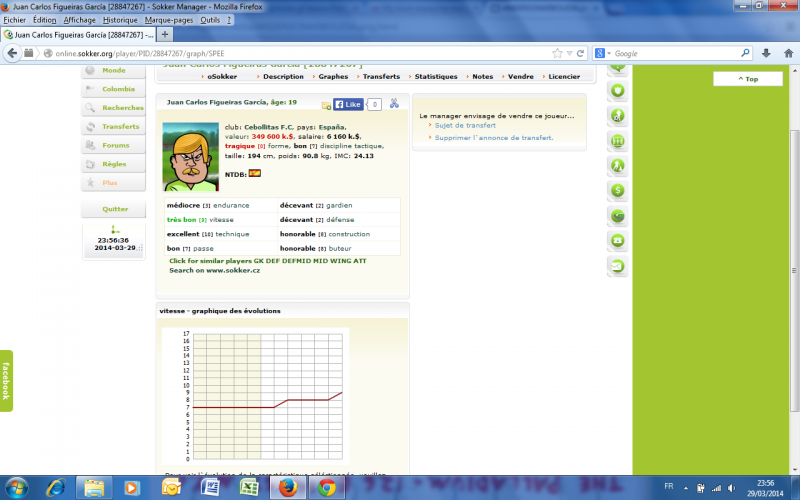Click the green shield sidebar icon
The image size is (800, 500).
click(618, 90)
